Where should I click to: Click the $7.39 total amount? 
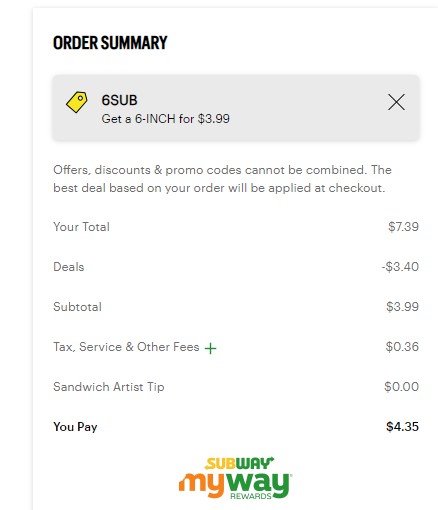(x=403, y=227)
